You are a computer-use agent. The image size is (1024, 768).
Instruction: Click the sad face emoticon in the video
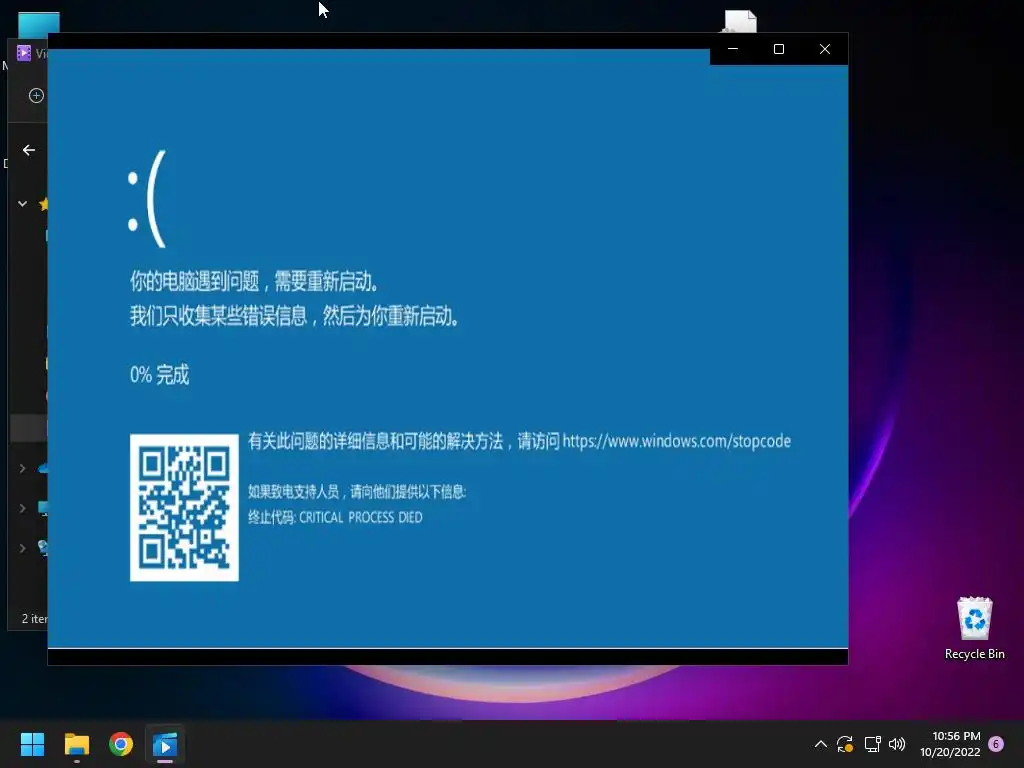point(147,199)
